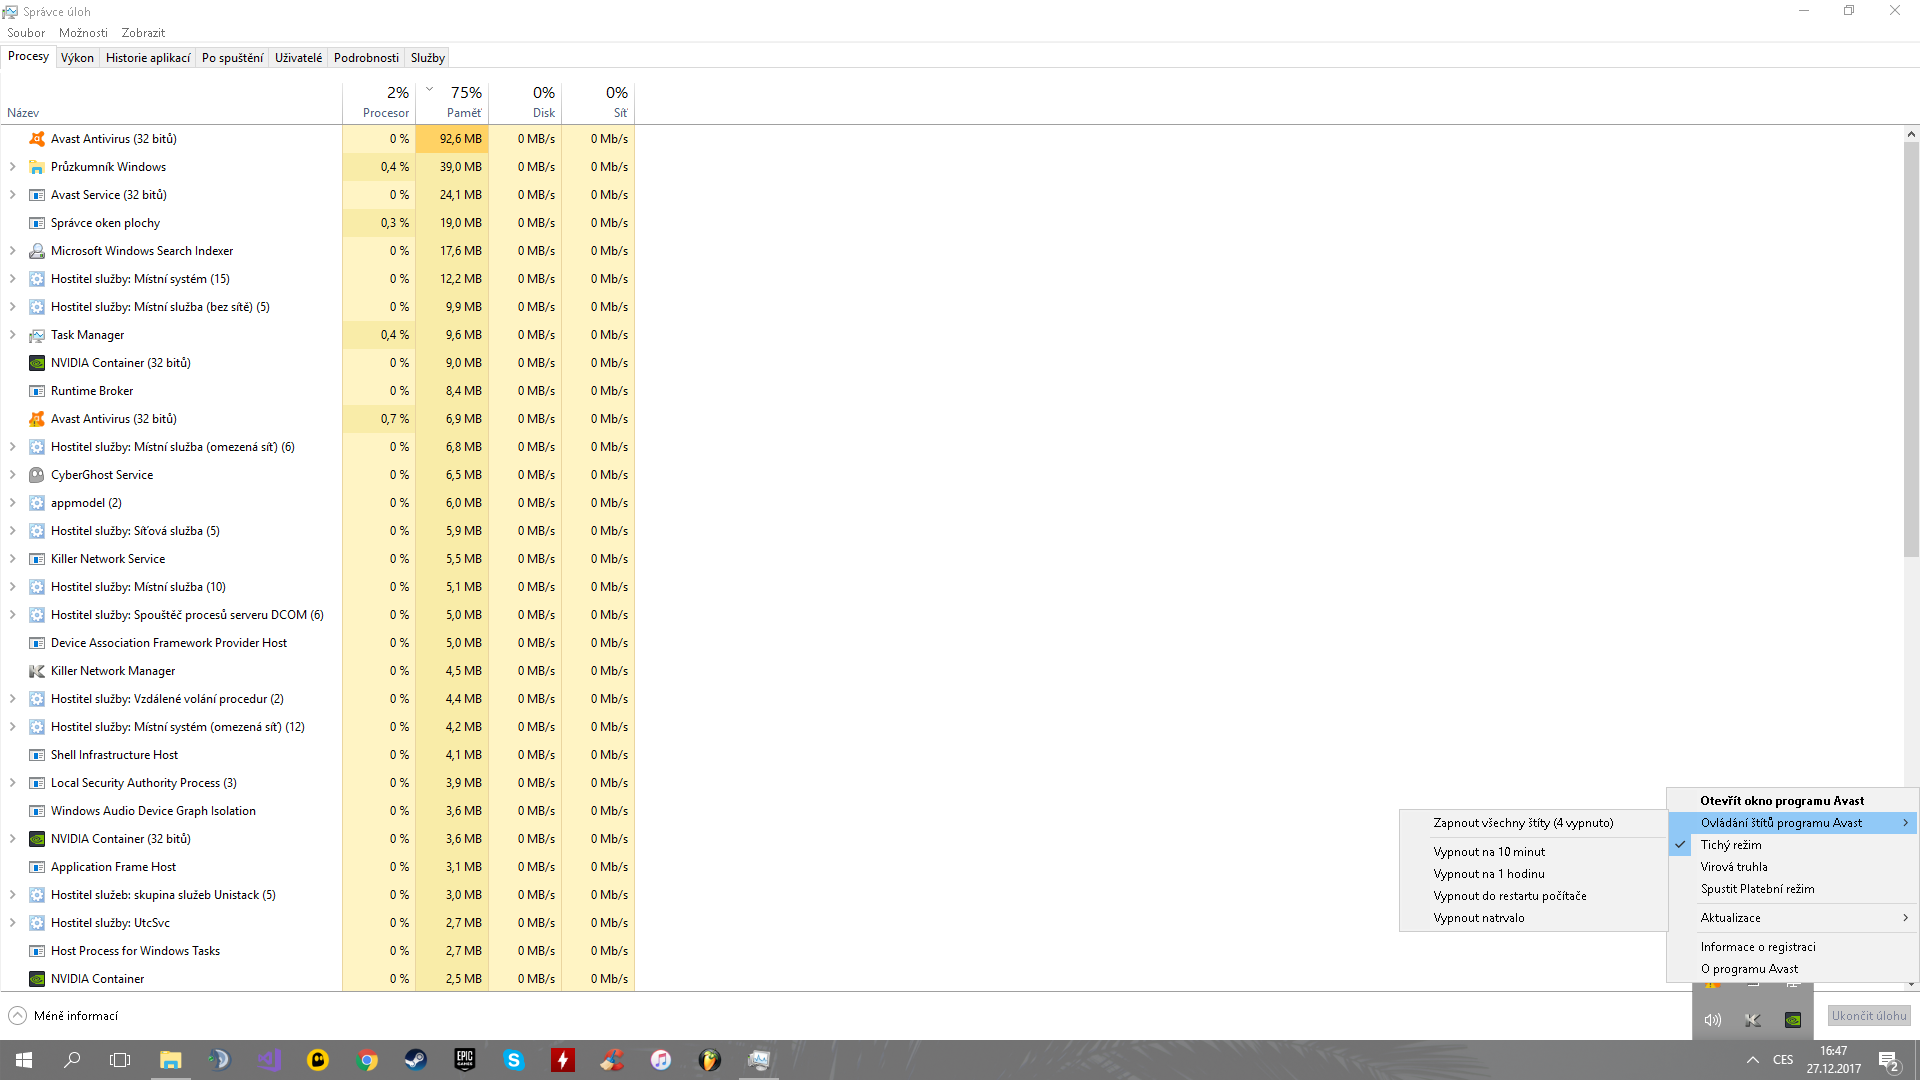The image size is (1920, 1080).
Task: Choose Otevřít okno programu Avast
Action: pyautogui.click(x=1793, y=801)
